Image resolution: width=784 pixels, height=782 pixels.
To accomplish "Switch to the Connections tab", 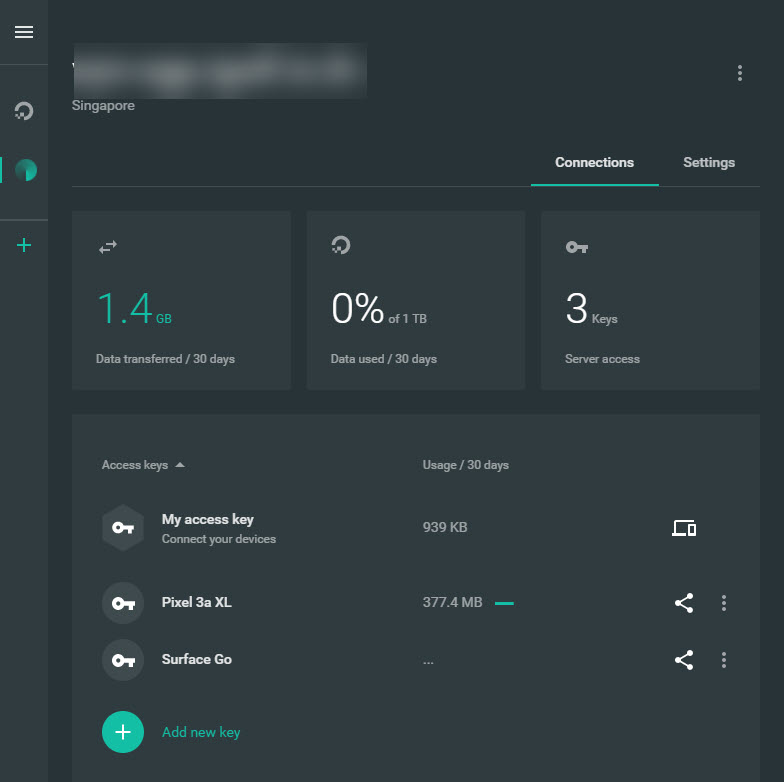I will tap(594, 162).
